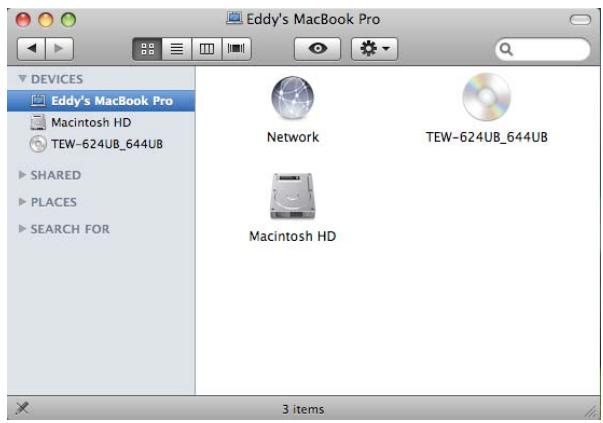The width and height of the screenshot is (603, 423).
Task: Click the laptop icon in the title bar
Action: click(234, 18)
